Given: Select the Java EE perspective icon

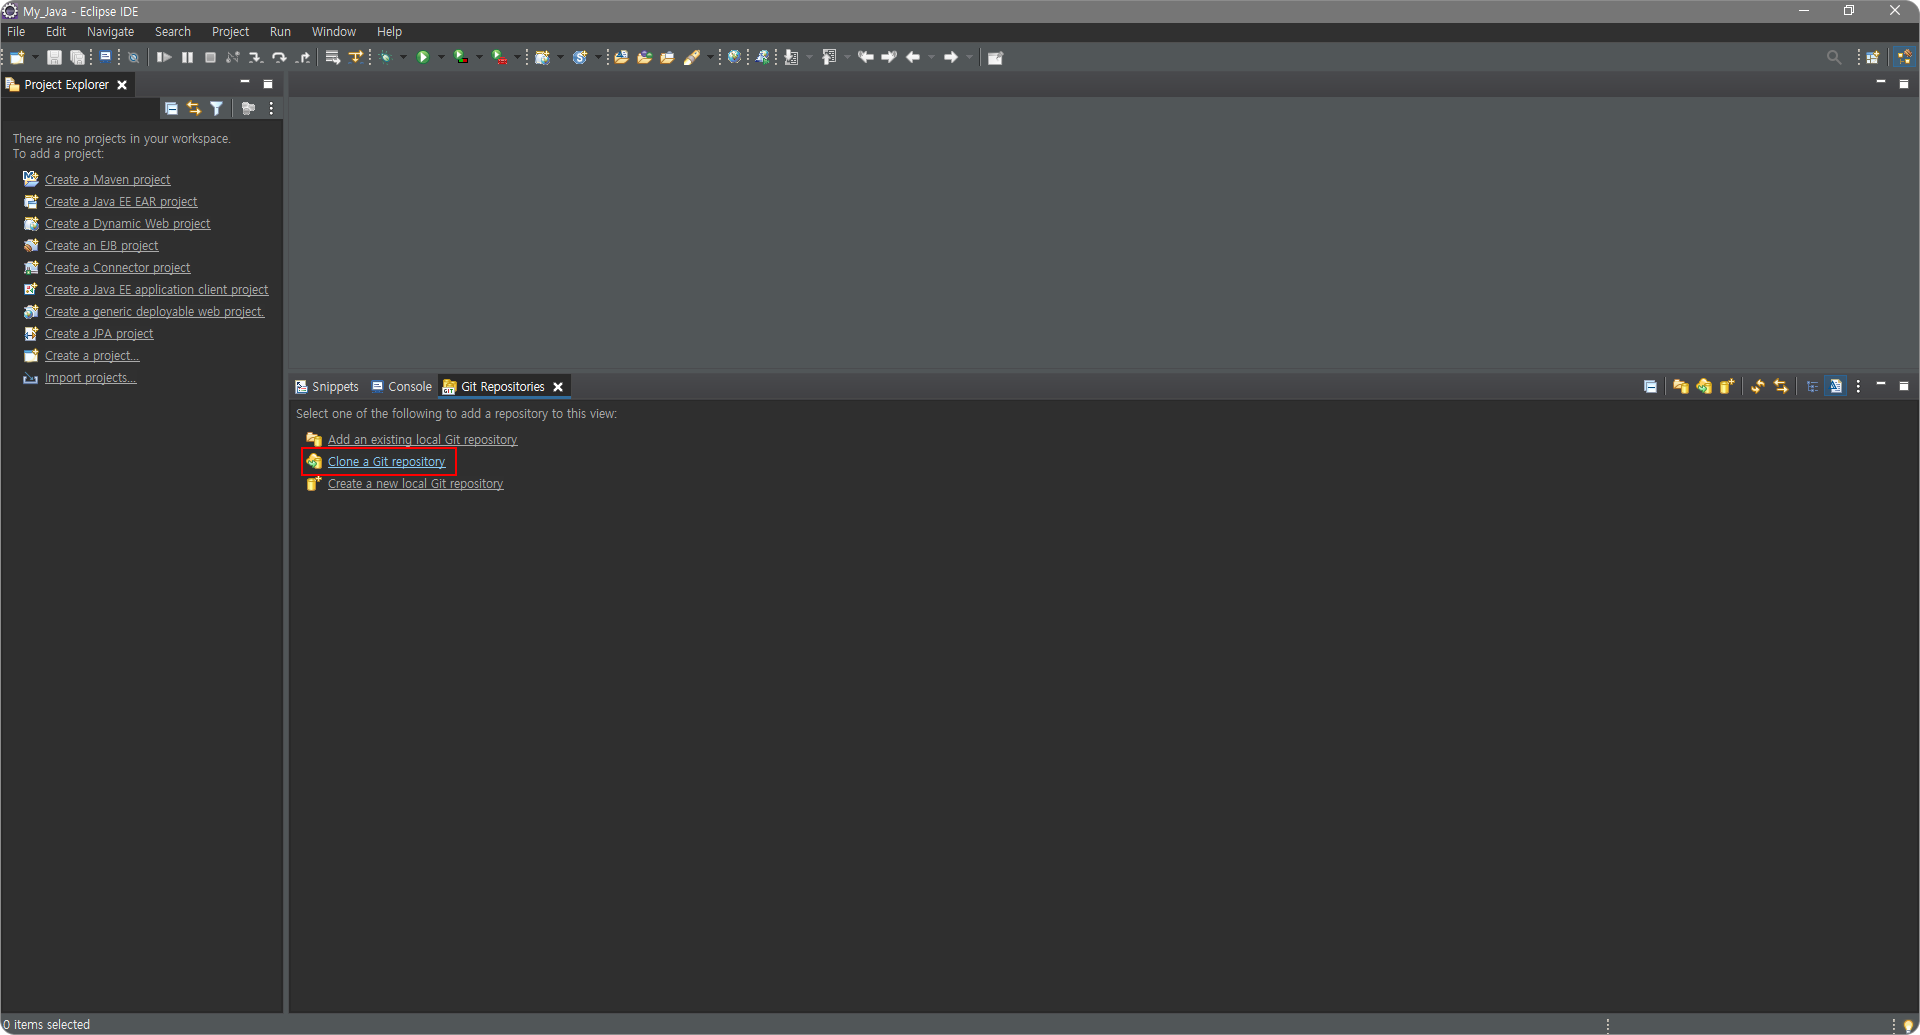Looking at the screenshot, I should coord(1905,57).
